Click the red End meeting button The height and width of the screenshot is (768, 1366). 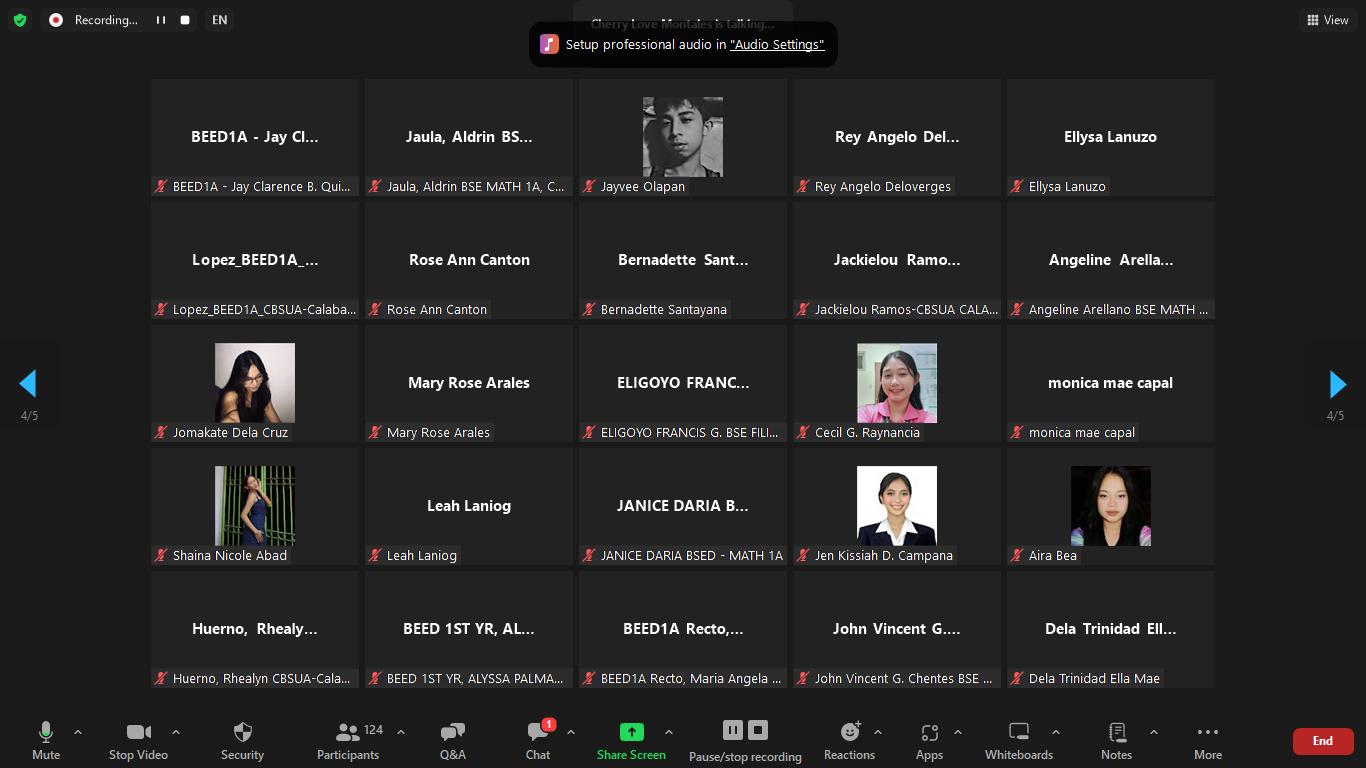(x=1322, y=741)
